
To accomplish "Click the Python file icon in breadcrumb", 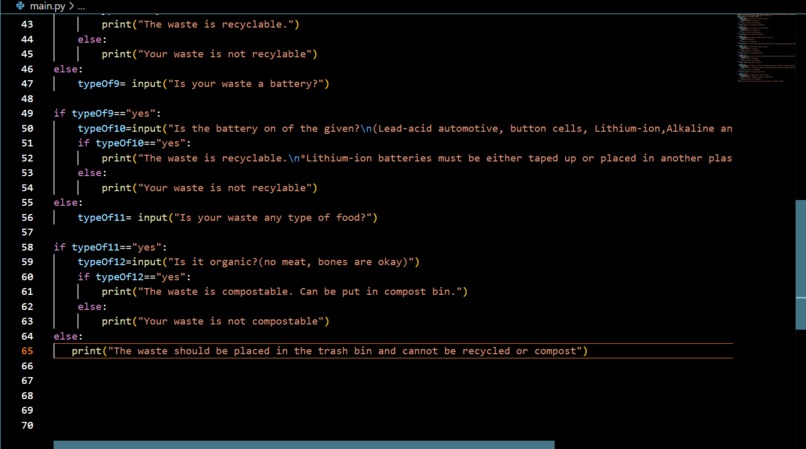I will [20, 6].
